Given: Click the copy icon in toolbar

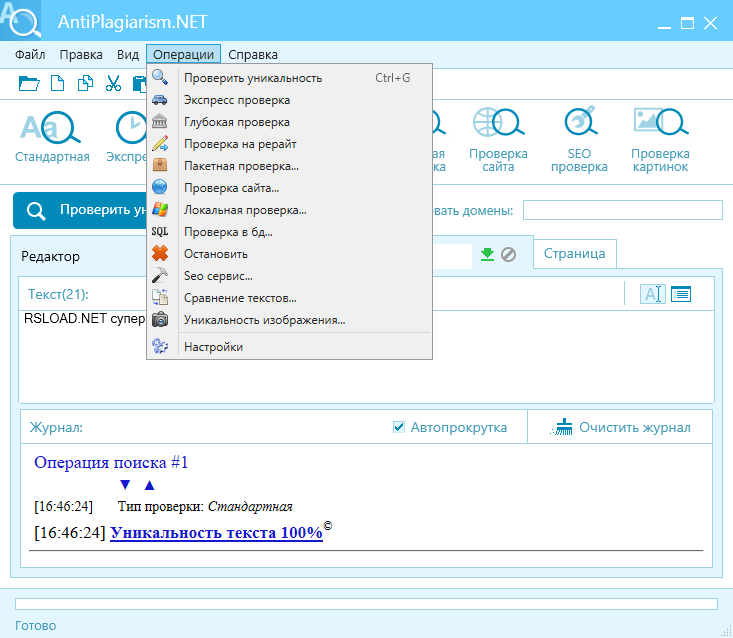Looking at the screenshot, I should [x=85, y=83].
